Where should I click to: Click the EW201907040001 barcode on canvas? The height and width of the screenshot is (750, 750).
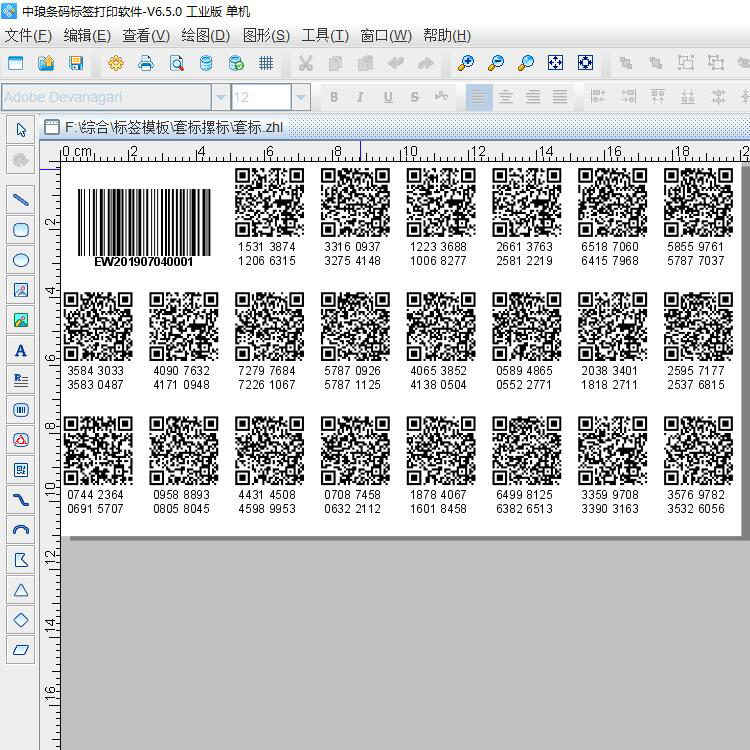tap(144, 228)
